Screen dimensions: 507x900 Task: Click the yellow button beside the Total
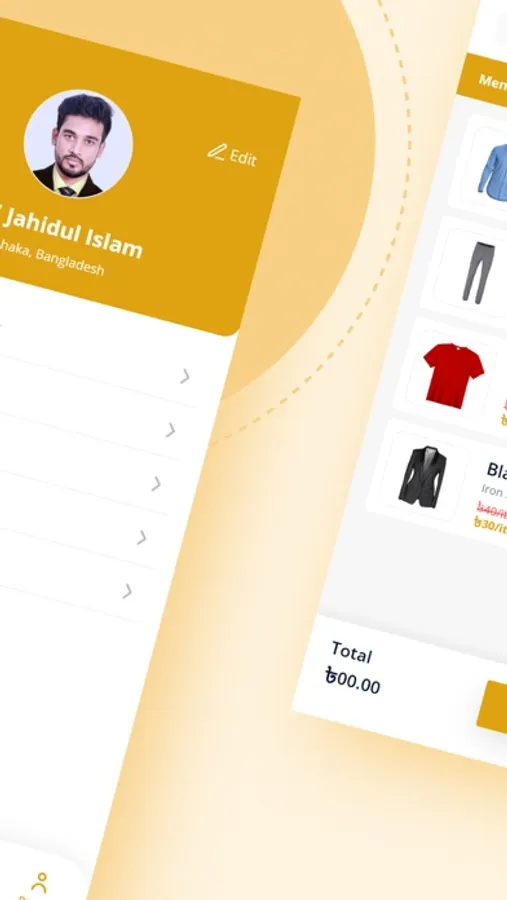[493, 708]
